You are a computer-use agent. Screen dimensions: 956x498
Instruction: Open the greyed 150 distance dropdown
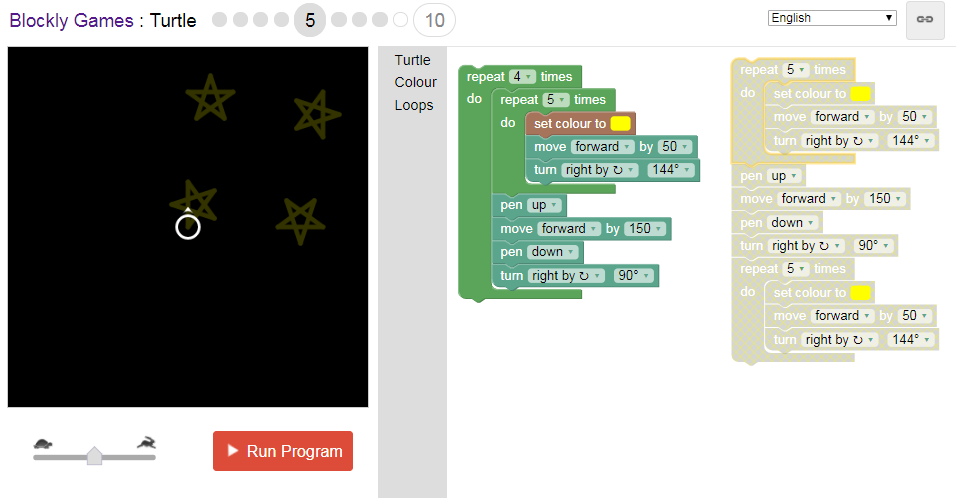tap(885, 199)
